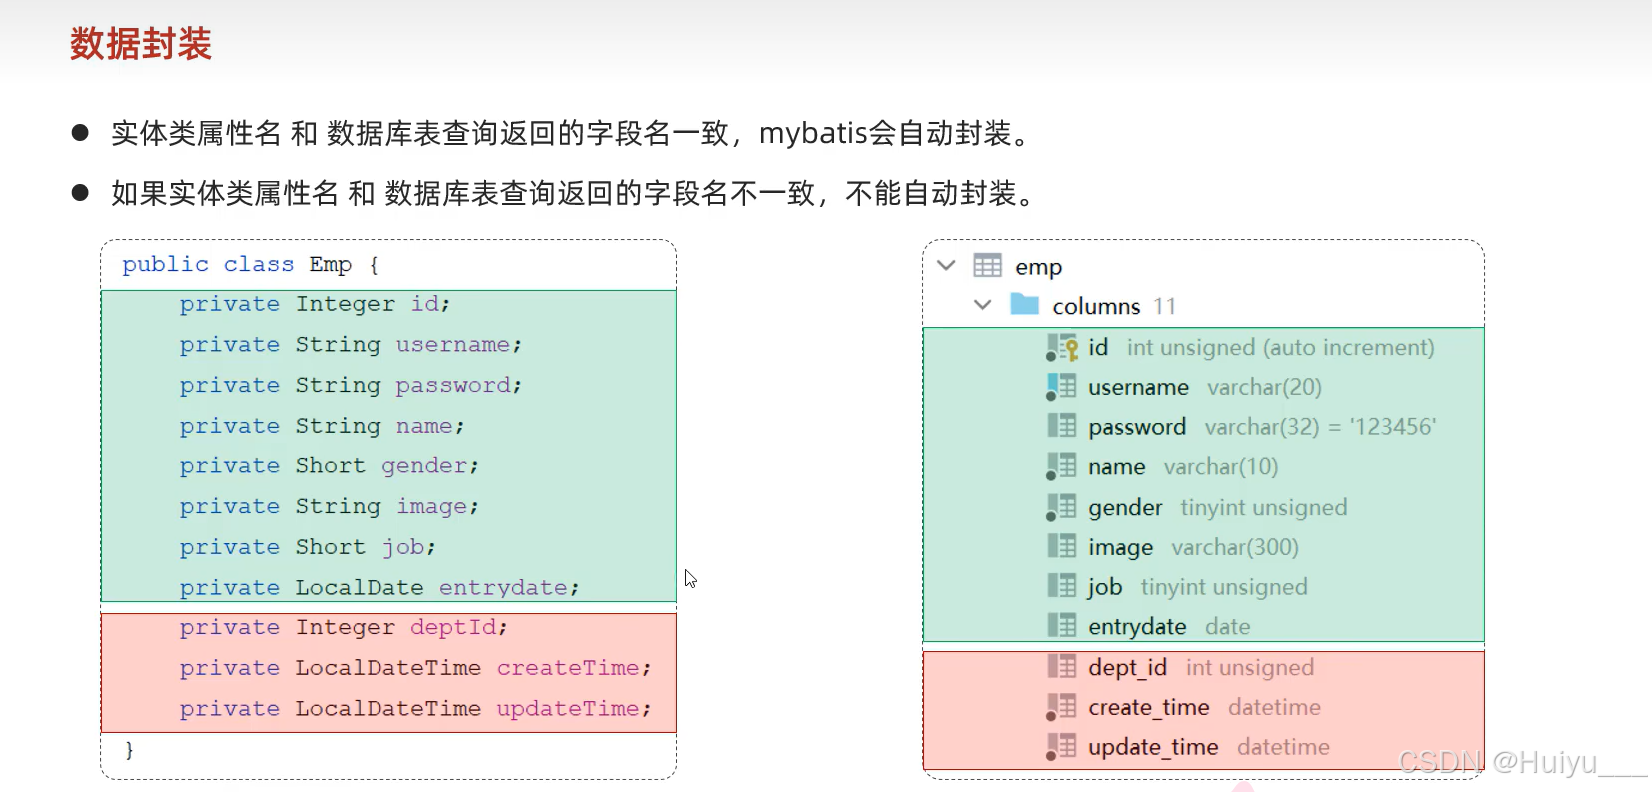Screen dimensions: 1652x792
Task: Click the password column icon
Action: tap(1061, 426)
